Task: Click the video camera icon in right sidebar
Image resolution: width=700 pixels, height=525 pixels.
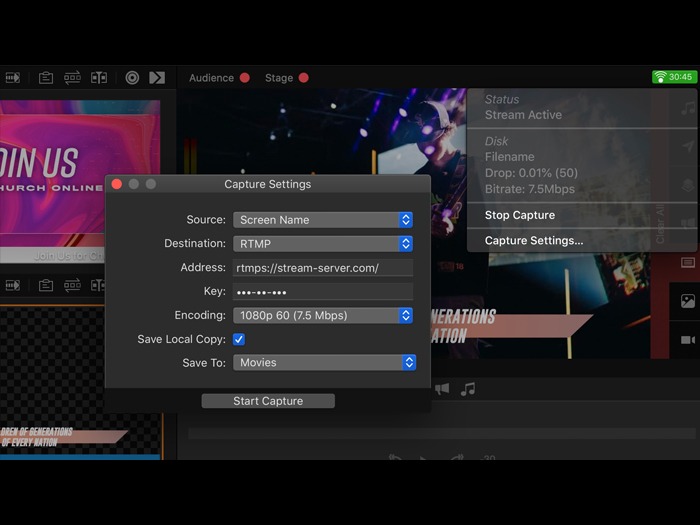Action: (x=688, y=340)
